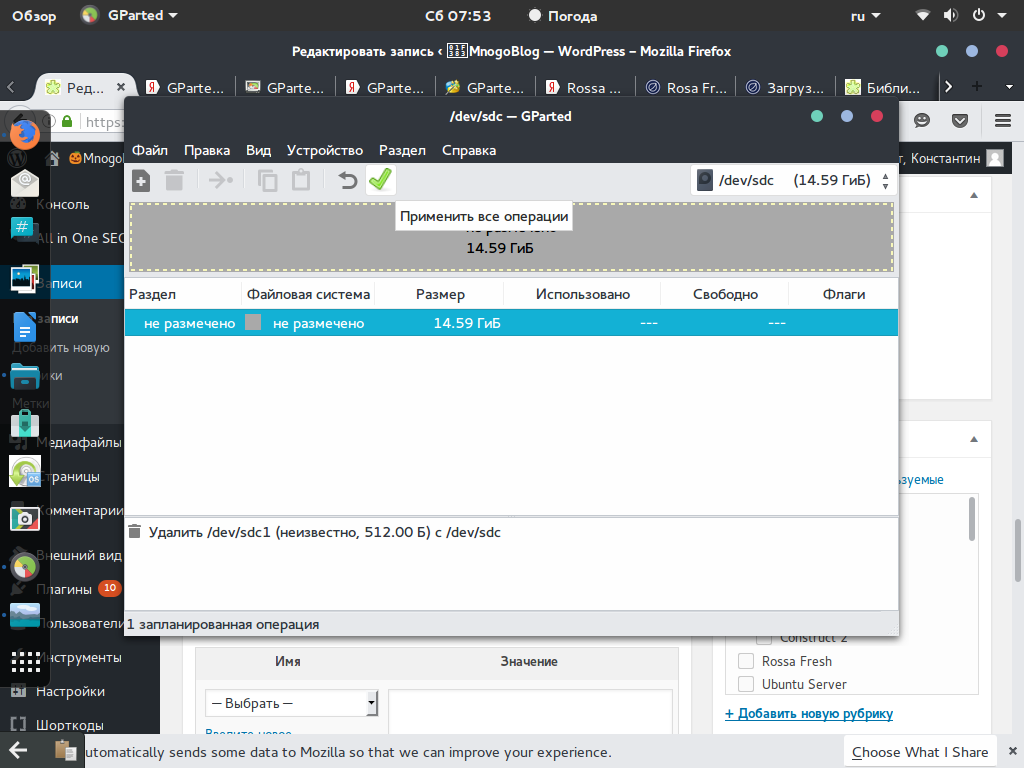The width and height of the screenshot is (1024, 768).
Task: Switch to the Библи... Firefox tab
Action: click(884, 88)
